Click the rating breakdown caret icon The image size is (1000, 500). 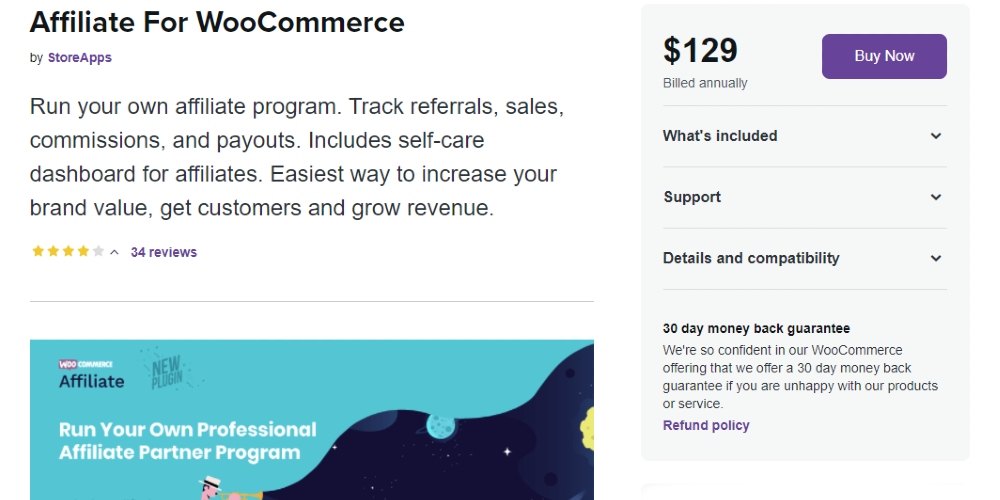pos(114,252)
